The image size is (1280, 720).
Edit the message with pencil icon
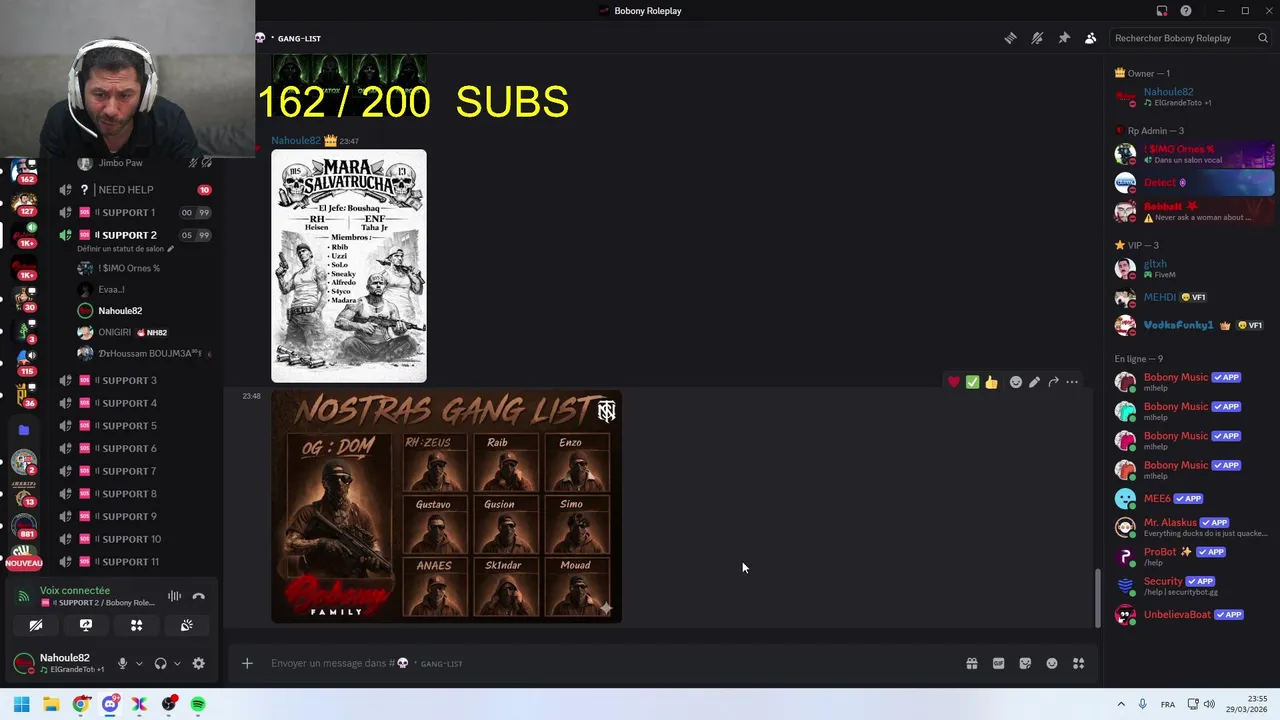(1035, 382)
